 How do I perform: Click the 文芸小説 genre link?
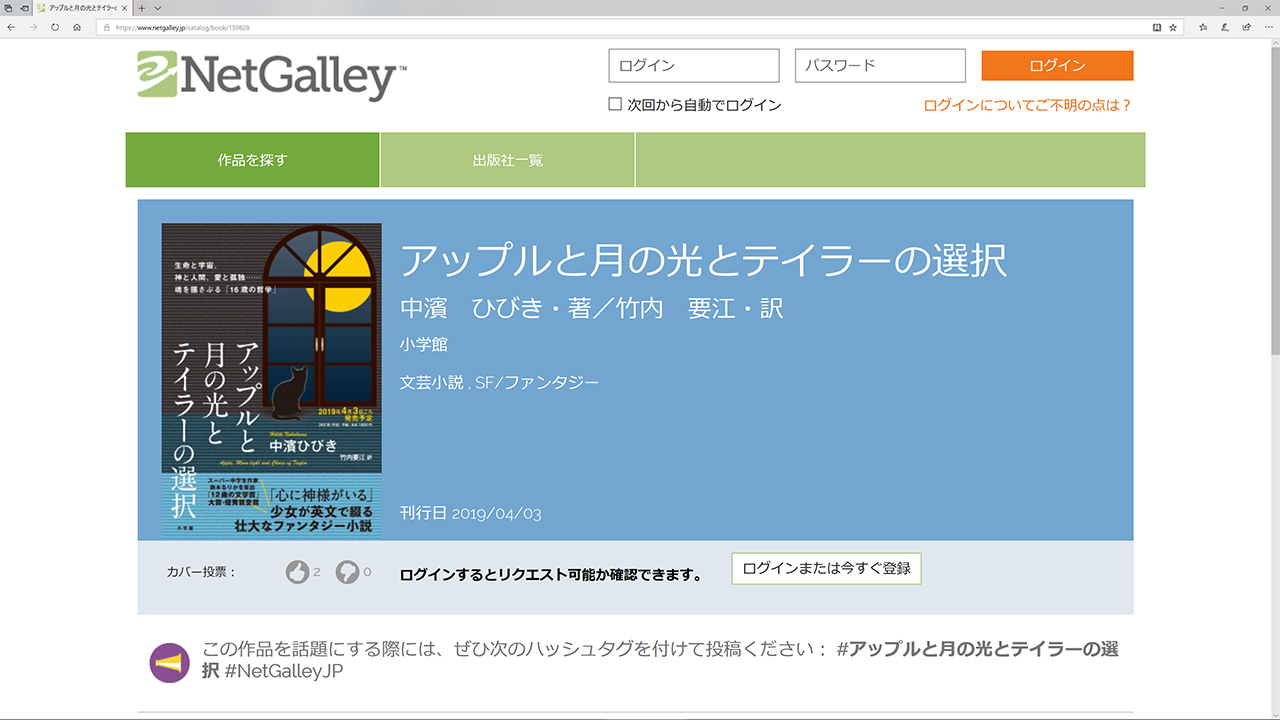click(432, 382)
